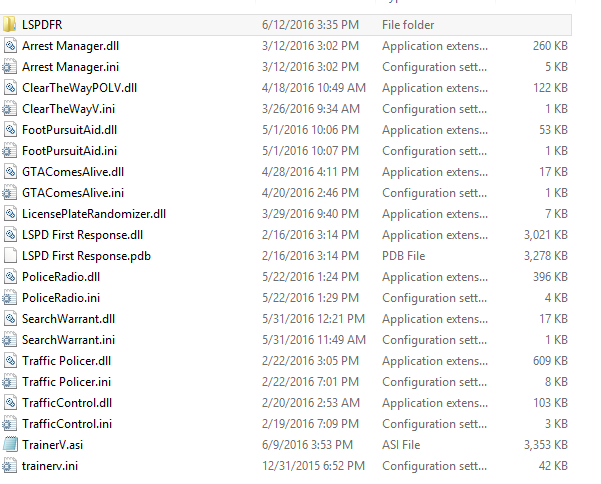Select the file name TrainerV.asi
601x484 pixels.
coord(53,445)
